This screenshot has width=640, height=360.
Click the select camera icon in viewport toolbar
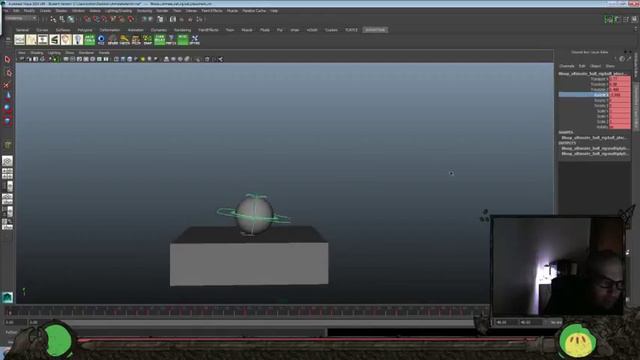coord(22,59)
